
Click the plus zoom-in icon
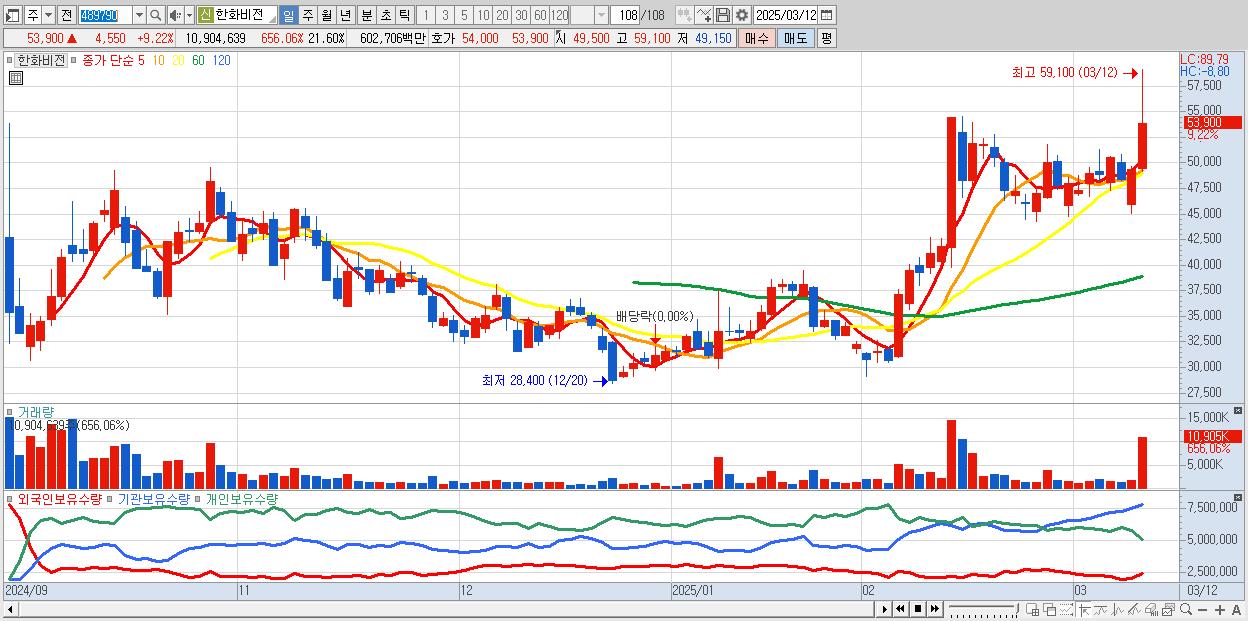click(1219, 609)
